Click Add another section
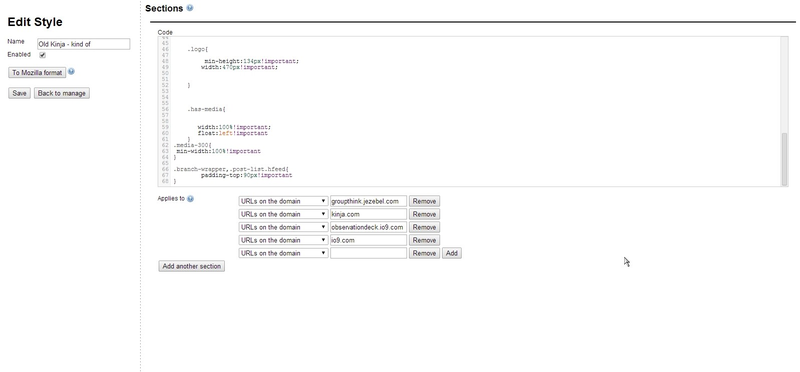This screenshot has width=800, height=372. pos(191,266)
